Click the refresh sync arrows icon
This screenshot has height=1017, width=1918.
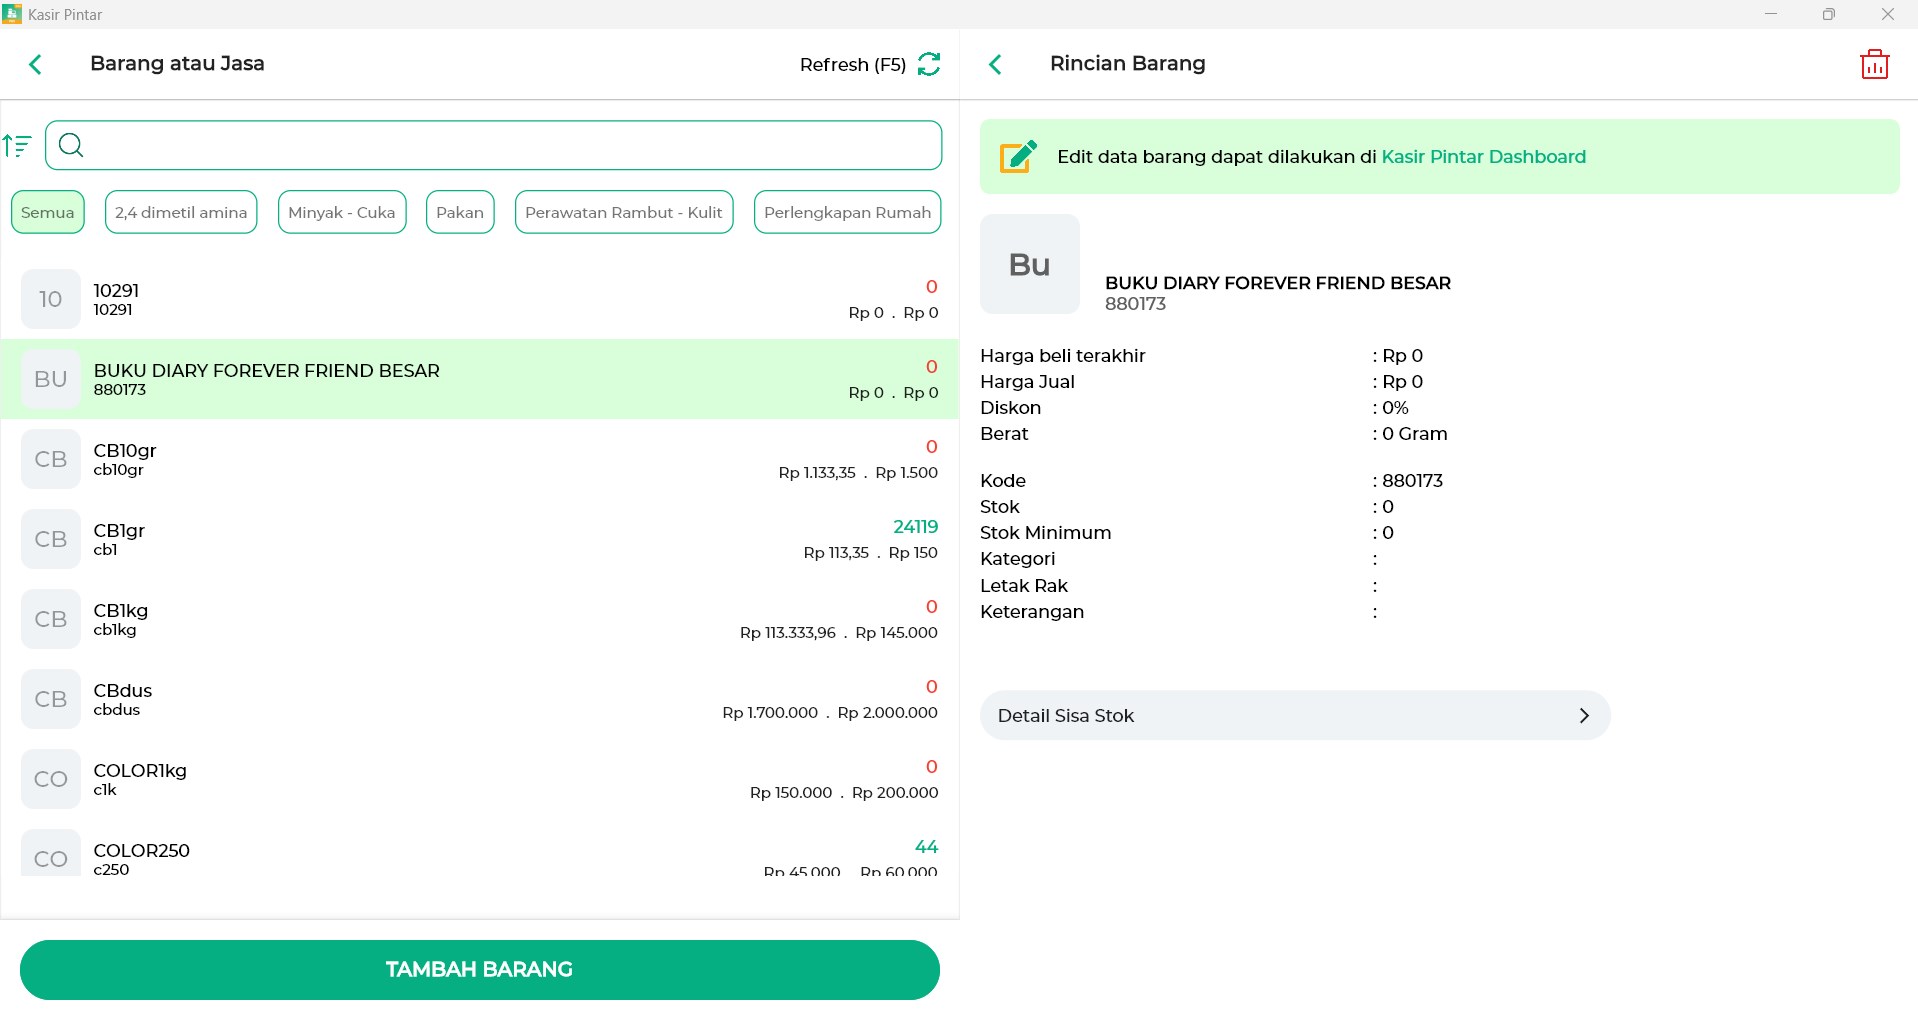[x=929, y=64]
